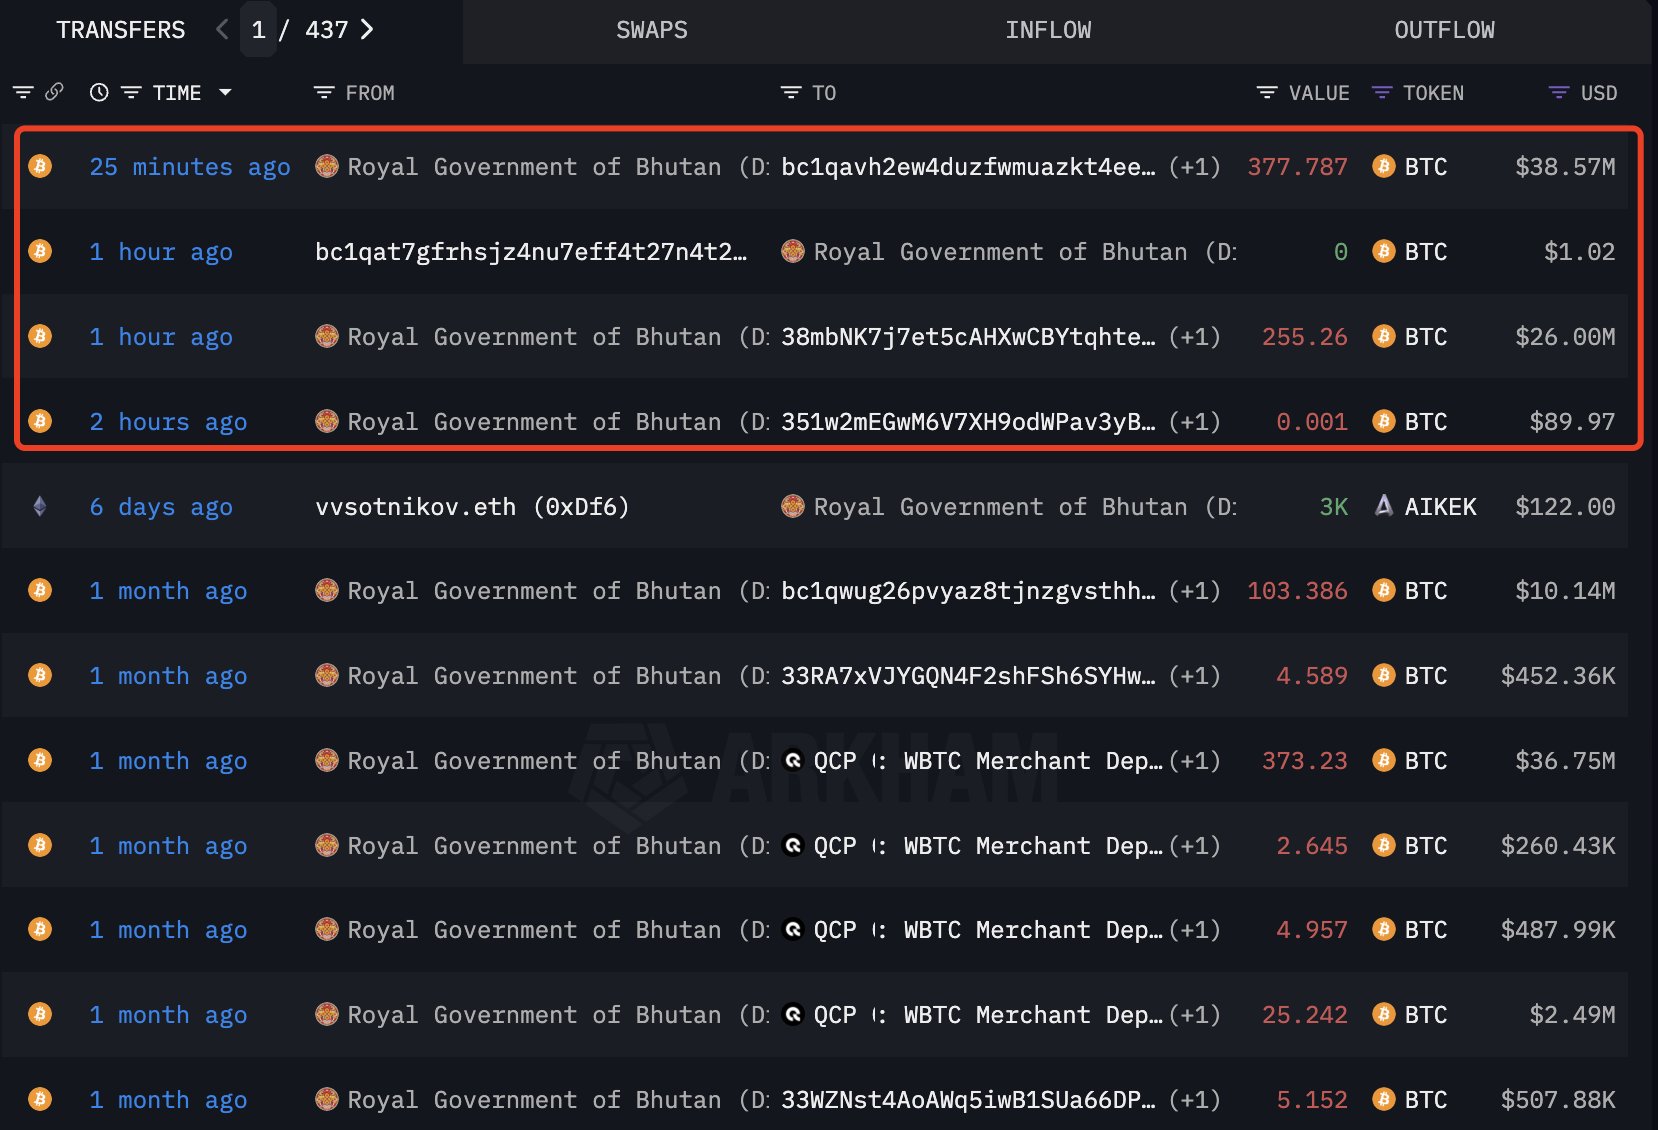This screenshot has width=1658, height=1130.
Task: Open the OUTFLOW tab
Action: (1444, 30)
